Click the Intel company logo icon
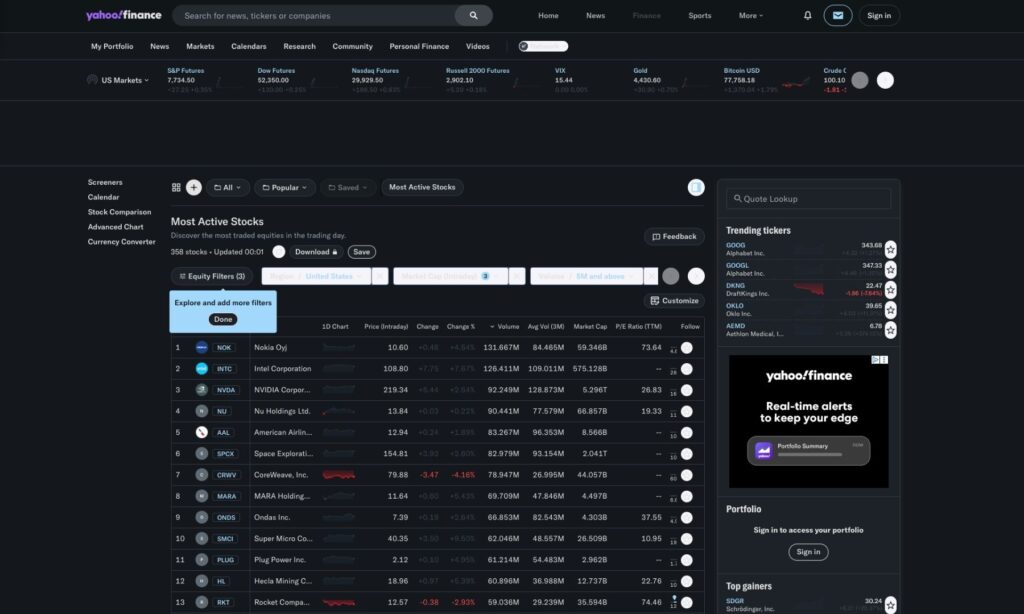1024x614 pixels. tap(202, 369)
